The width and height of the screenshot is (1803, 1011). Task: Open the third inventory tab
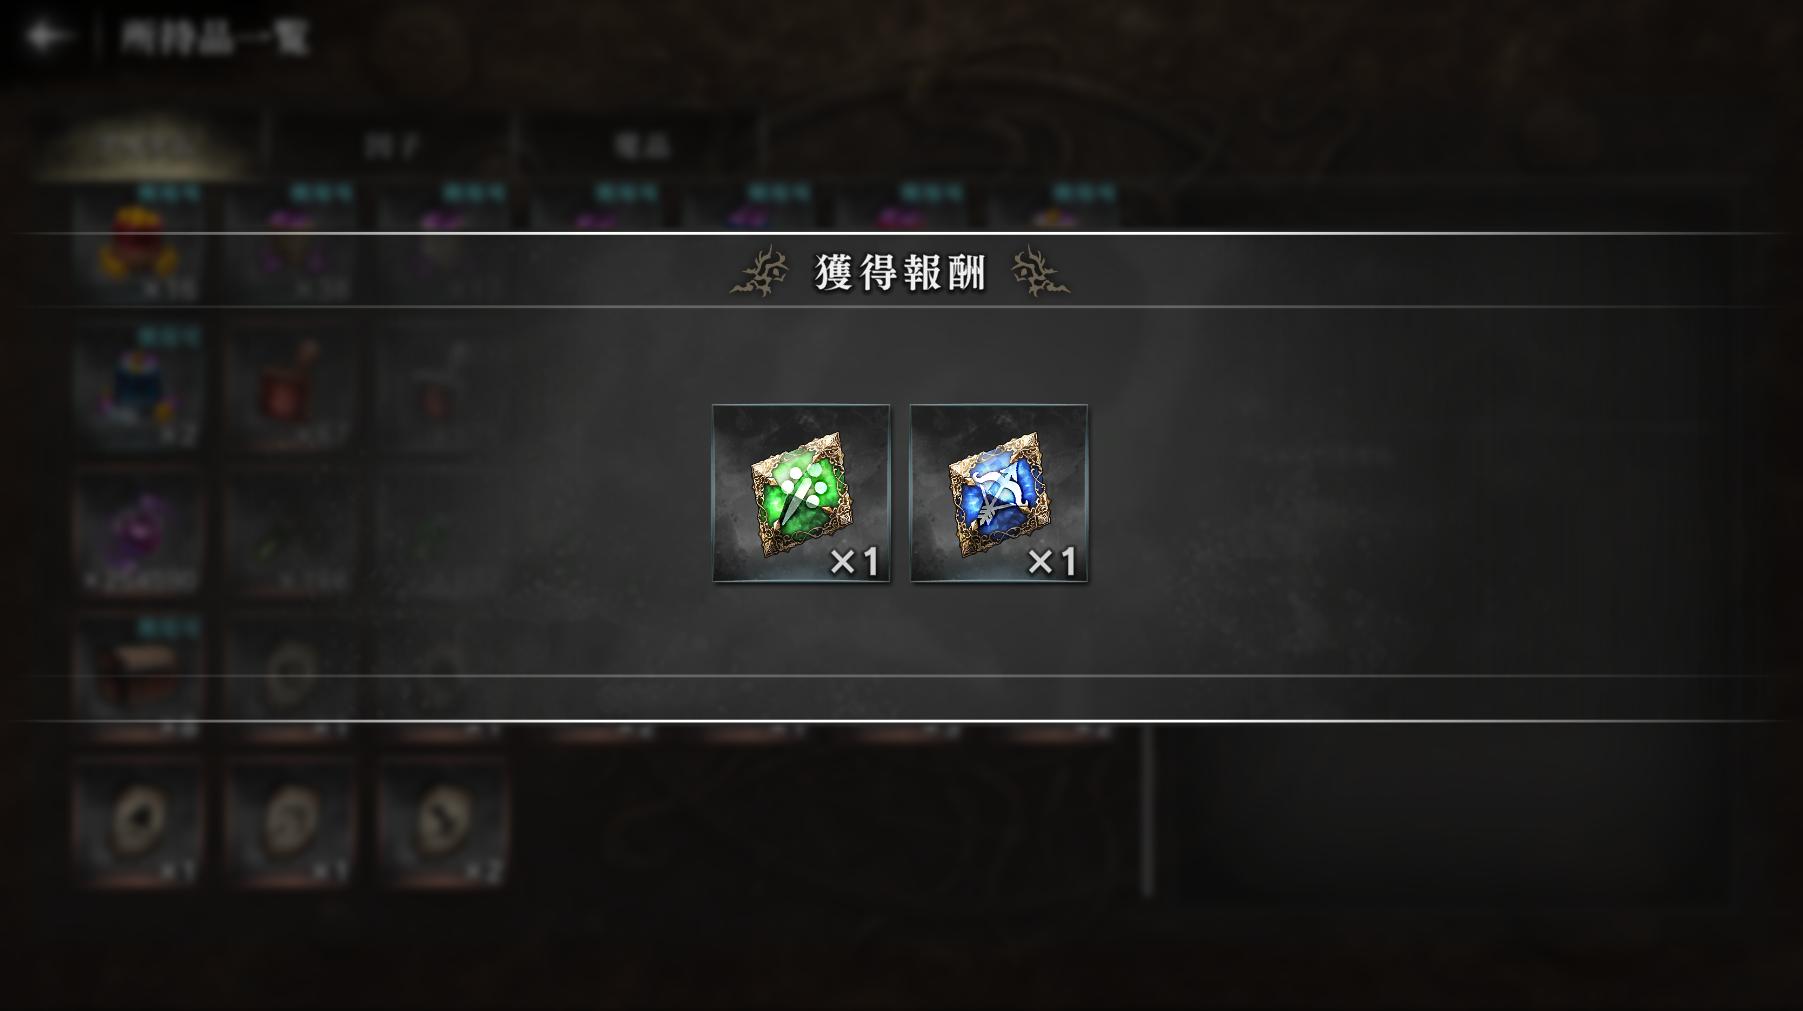(641, 146)
